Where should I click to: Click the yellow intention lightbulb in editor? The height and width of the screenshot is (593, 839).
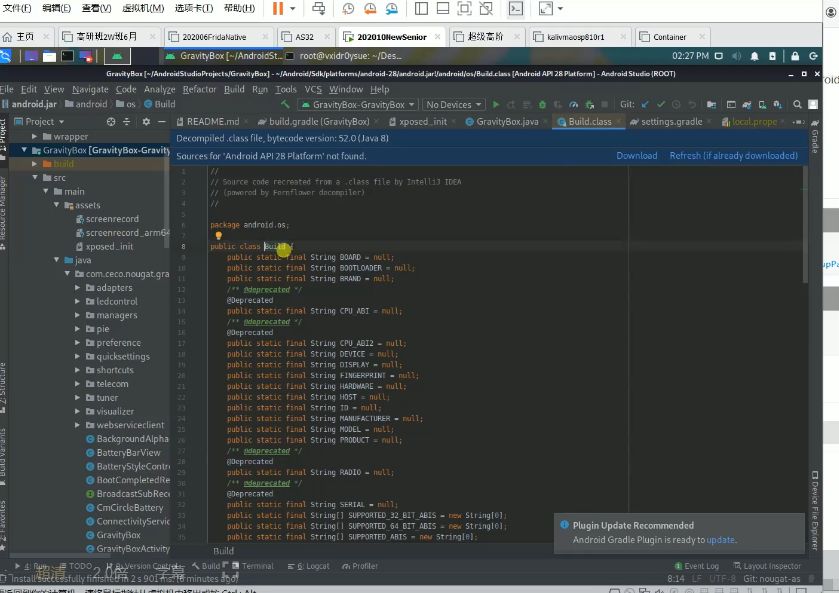pyautogui.click(x=218, y=236)
